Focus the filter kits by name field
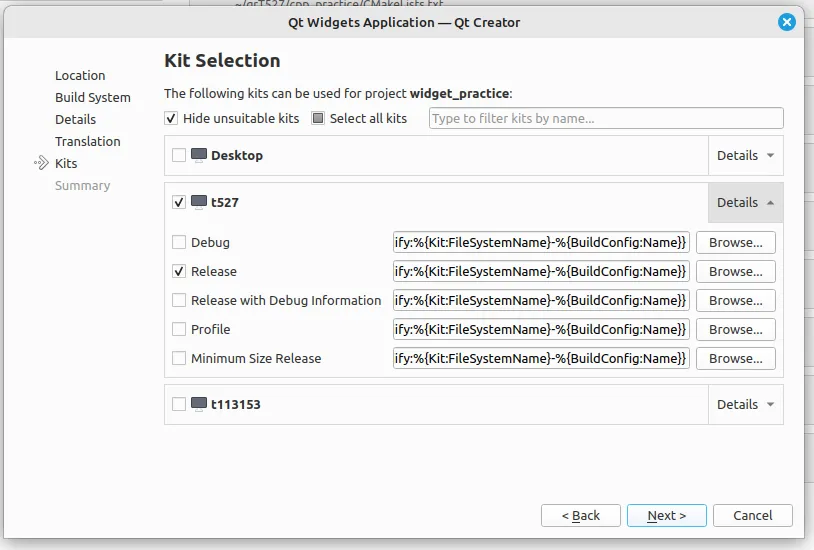The height and width of the screenshot is (550, 814). click(x=606, y=118)
